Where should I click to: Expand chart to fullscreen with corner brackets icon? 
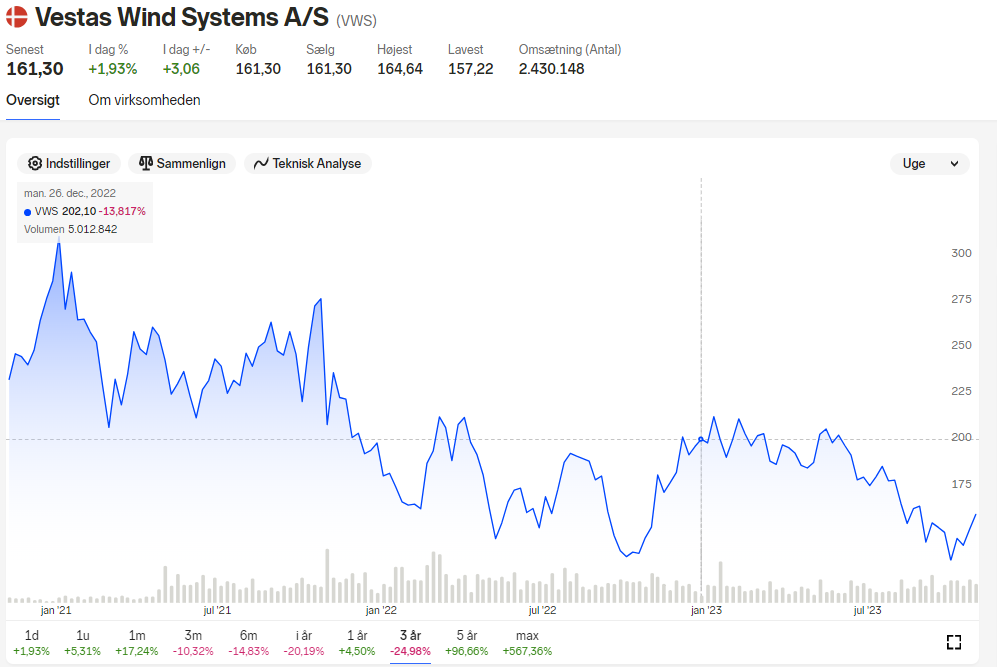point(953,642)
